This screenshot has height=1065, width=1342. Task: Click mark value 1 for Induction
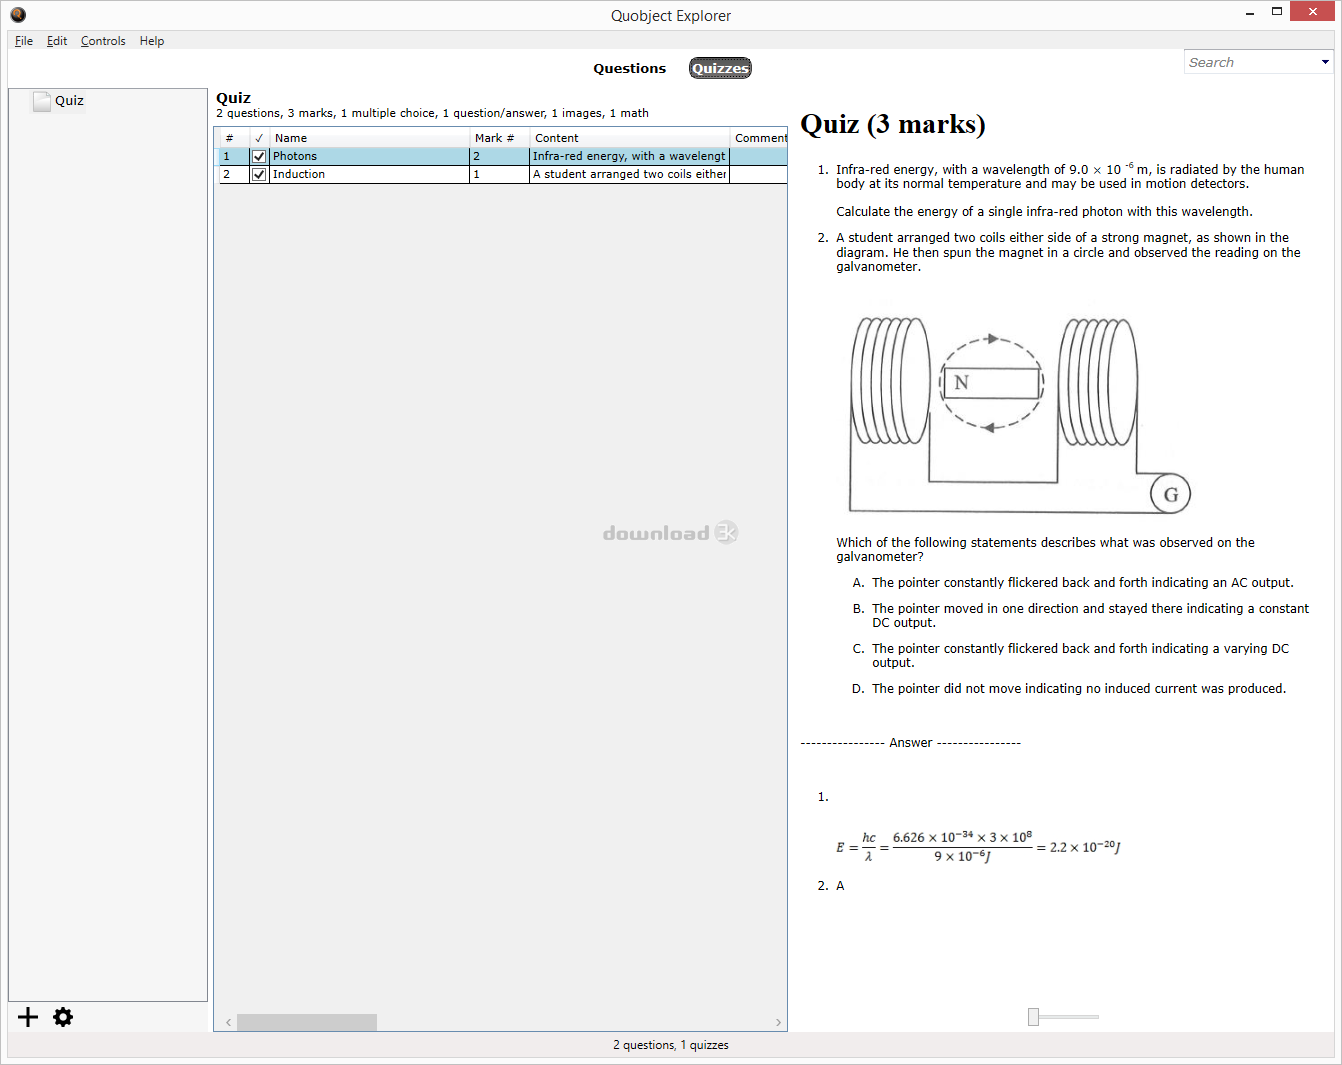[499, 174]
